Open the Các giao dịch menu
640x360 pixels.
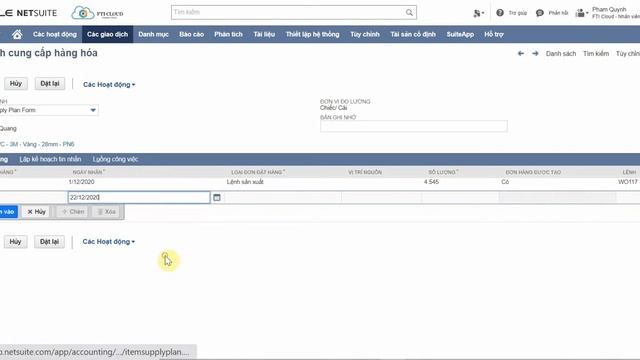point(107,34)
